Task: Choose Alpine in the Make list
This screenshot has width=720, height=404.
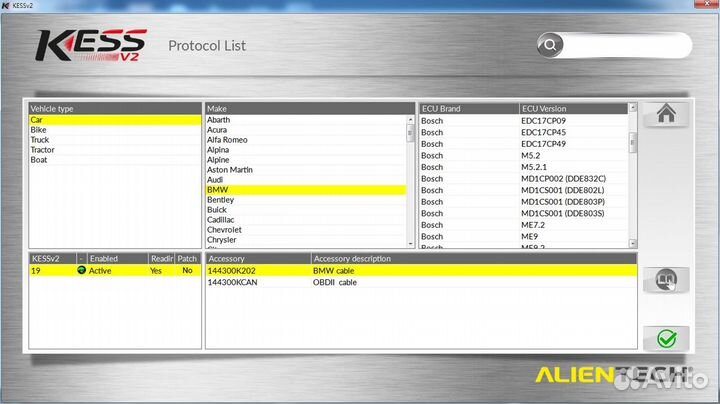Action: (x=306, y=160)
